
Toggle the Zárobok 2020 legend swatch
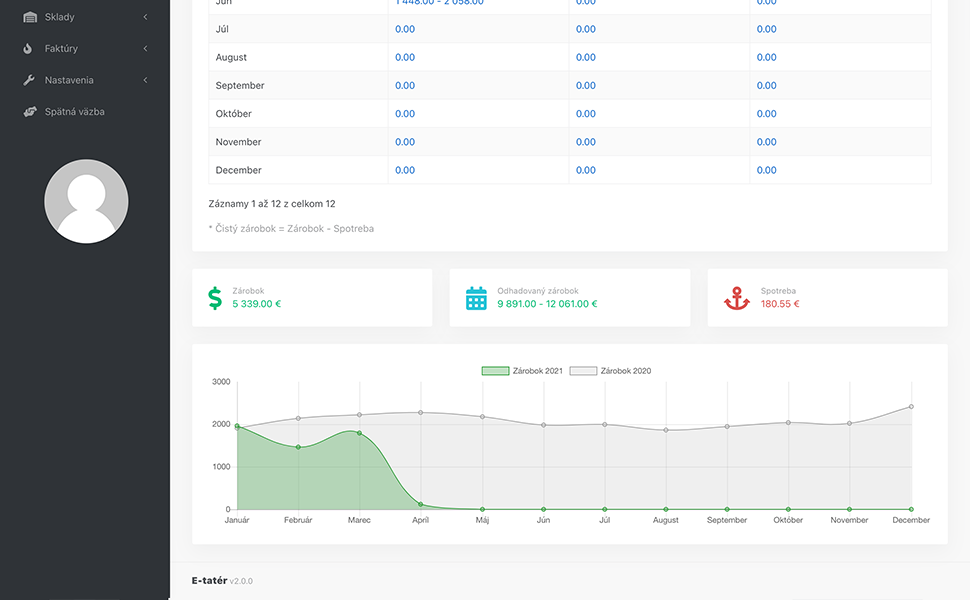[x=583, y=371]
